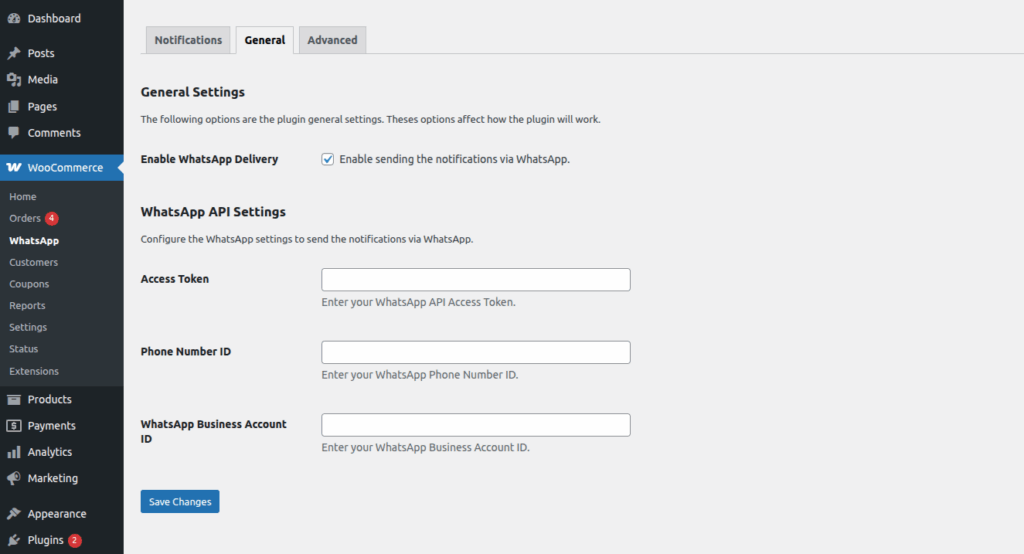Screen dimensions: 1024x554
Task: Click the Media library icon
Action: pos(14,80)
